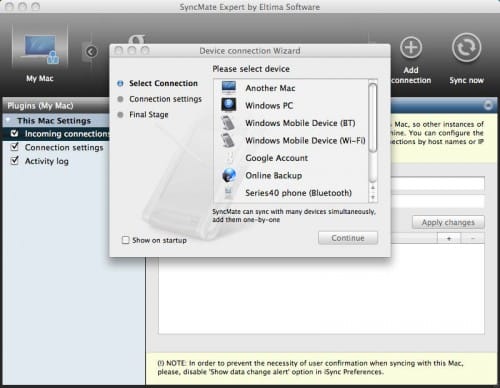
Task: Toggle Connection settings plugin checkbox
Action: click(x=14, y=147)
